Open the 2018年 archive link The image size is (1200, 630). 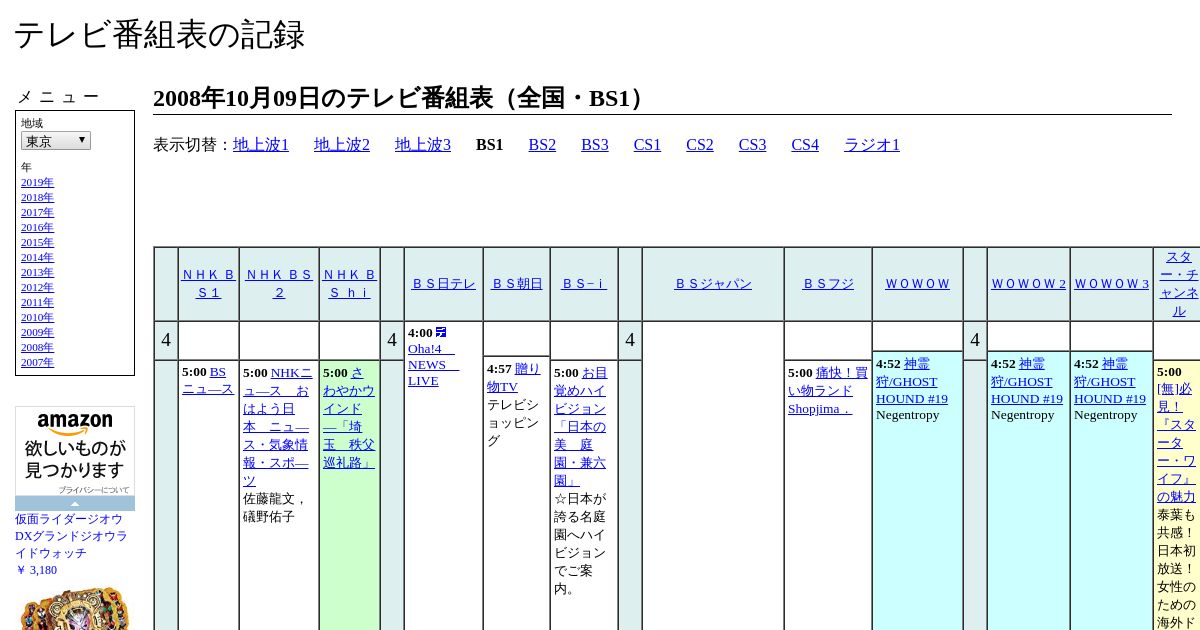point(37,197)
